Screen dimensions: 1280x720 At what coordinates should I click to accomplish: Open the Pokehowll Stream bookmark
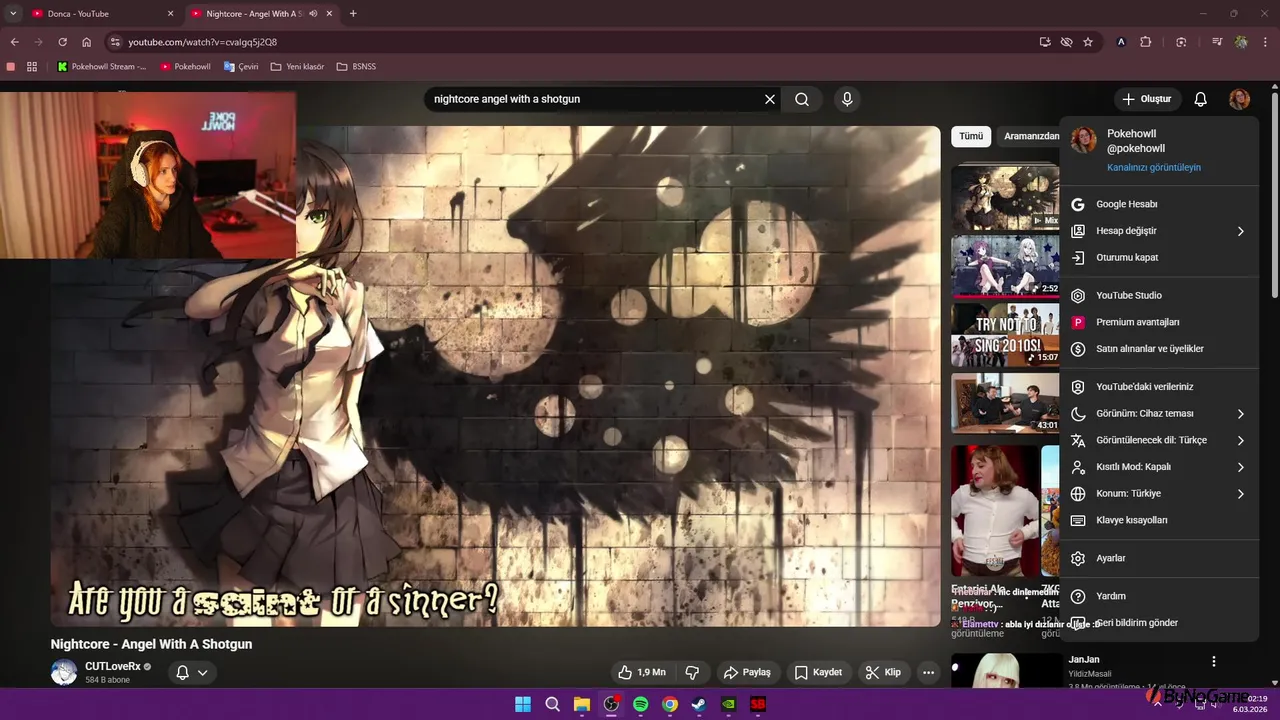coord(102,66)
